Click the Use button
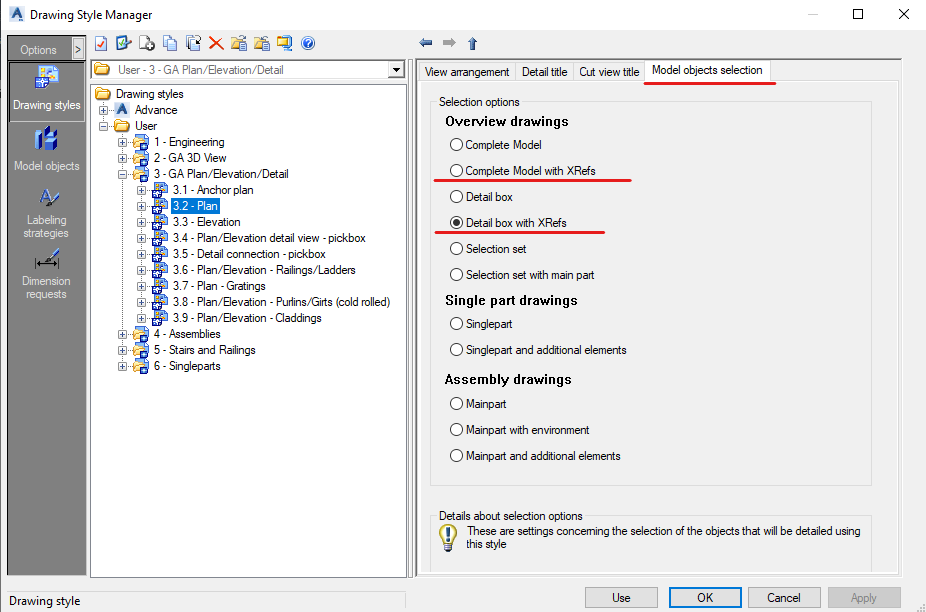The width and height of the screenshot is (926, 612). pyautogui.click(x=621, y=598)
